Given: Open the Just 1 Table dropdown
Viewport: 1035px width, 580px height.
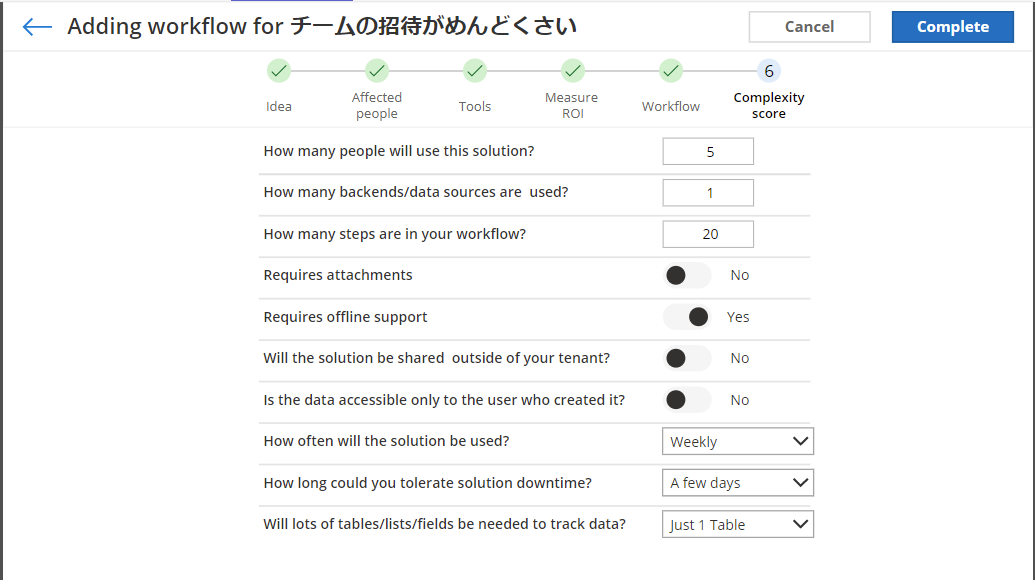Looking at the screenshot, I should pyautogui.click(x=738, y=525).
